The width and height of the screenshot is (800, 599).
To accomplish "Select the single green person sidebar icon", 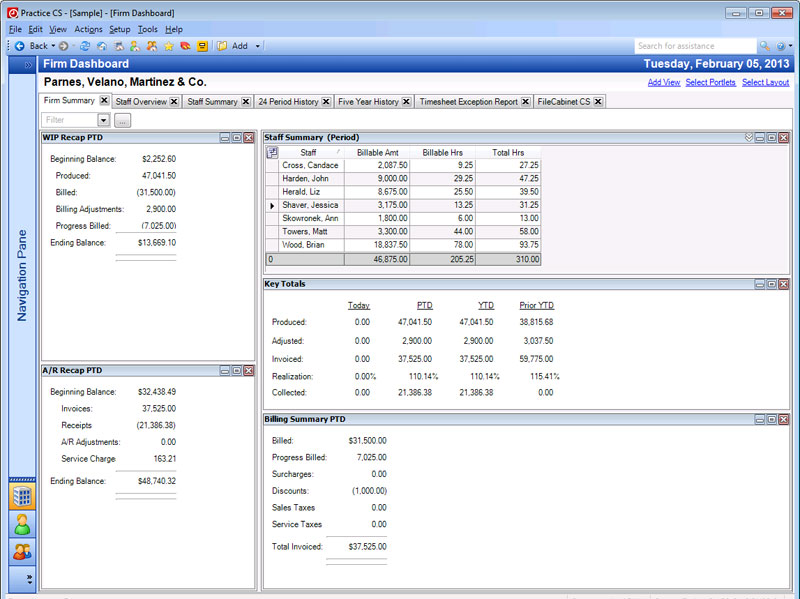I will tap(22, 523).
